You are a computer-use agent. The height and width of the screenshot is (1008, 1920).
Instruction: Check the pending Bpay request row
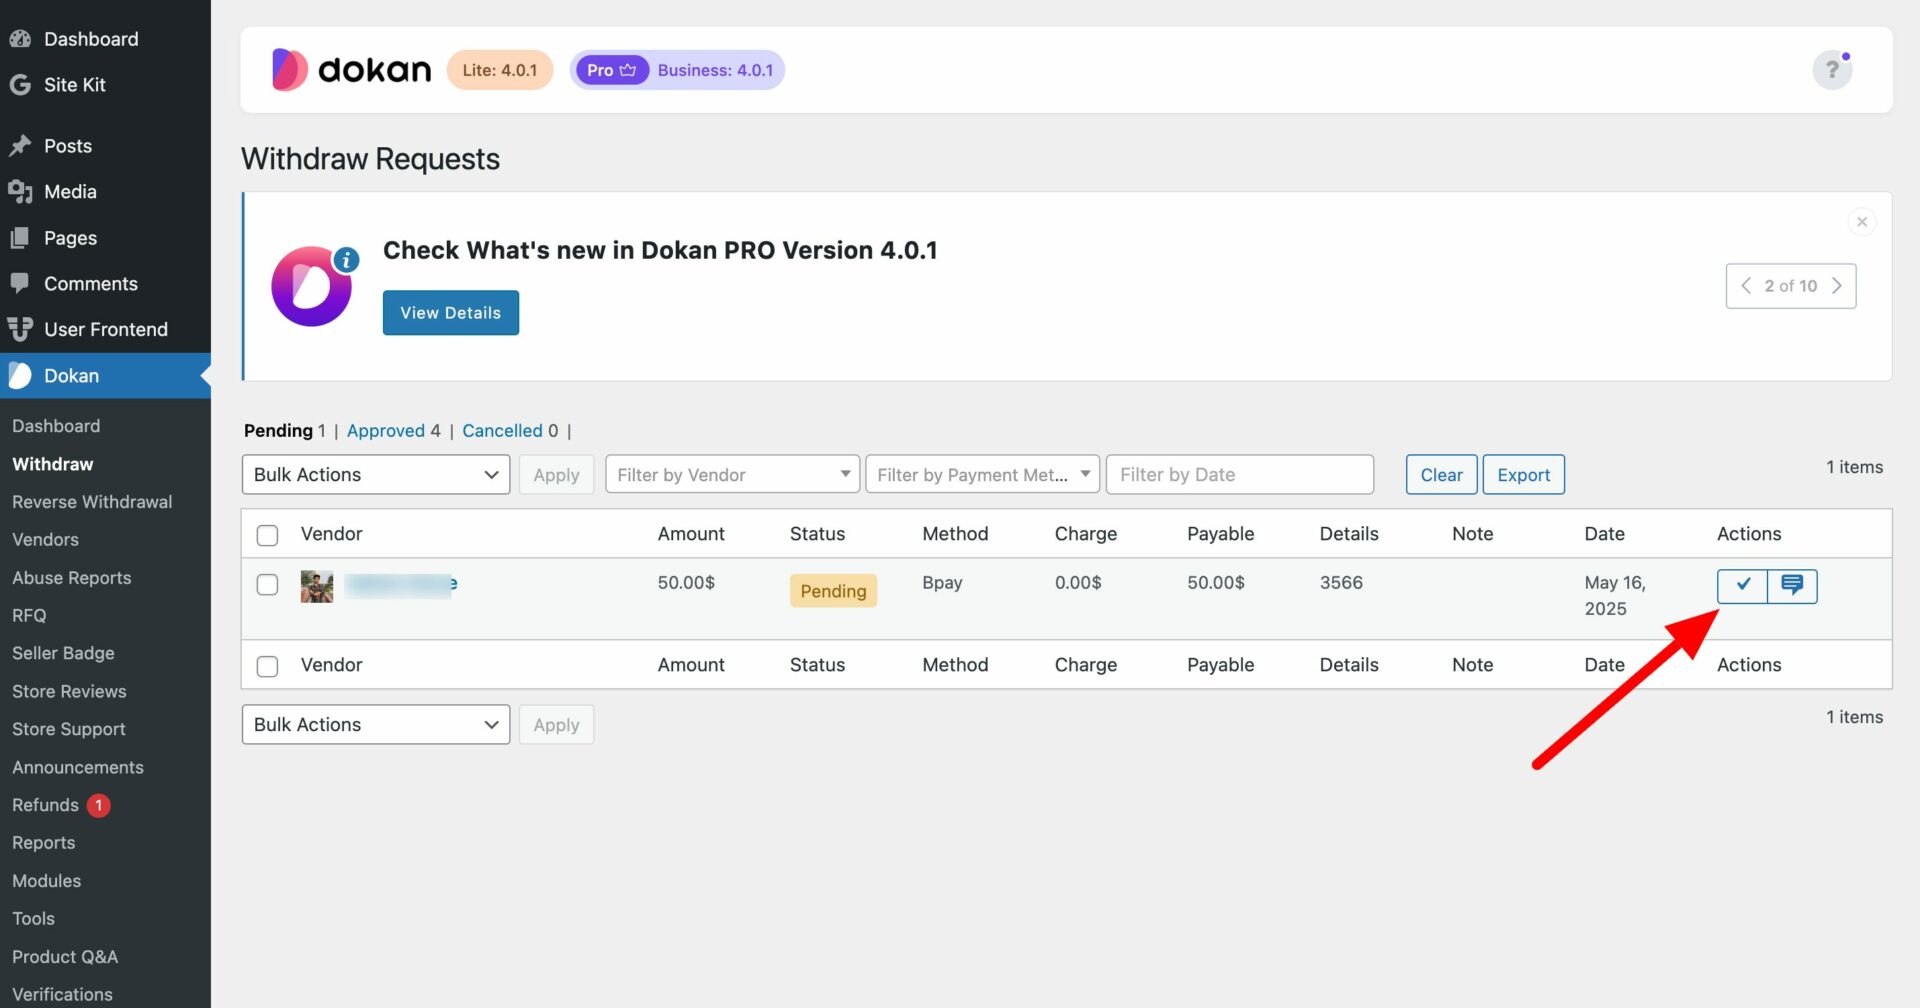click(267, 584)
